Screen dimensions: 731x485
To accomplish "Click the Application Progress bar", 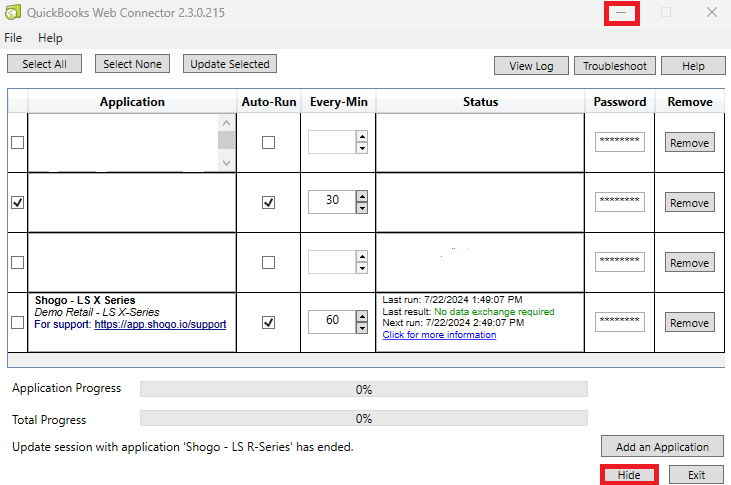I will (364, 389).
